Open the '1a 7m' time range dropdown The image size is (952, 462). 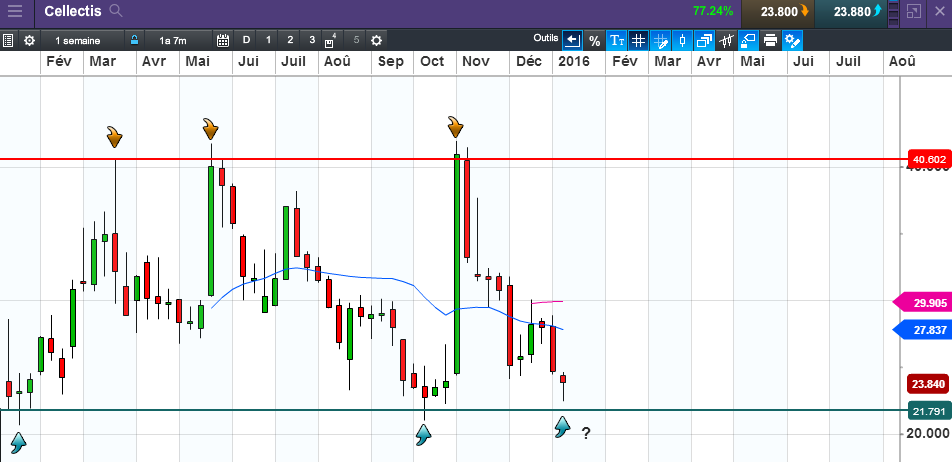pos(178,41)
